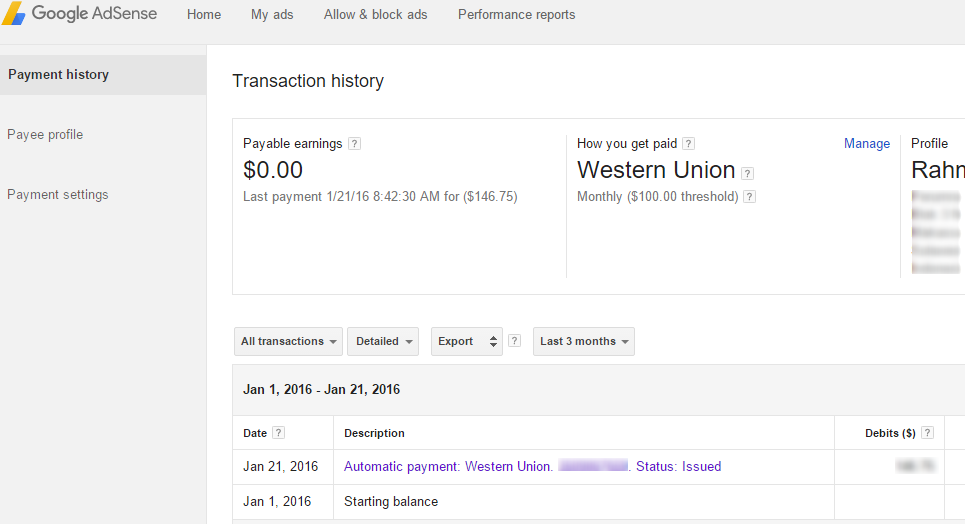Image resolution: width=965 pixels, height=524 pixels.
Task: Open the Automatic payment Western Union link
Action: (x=447, y=467)
